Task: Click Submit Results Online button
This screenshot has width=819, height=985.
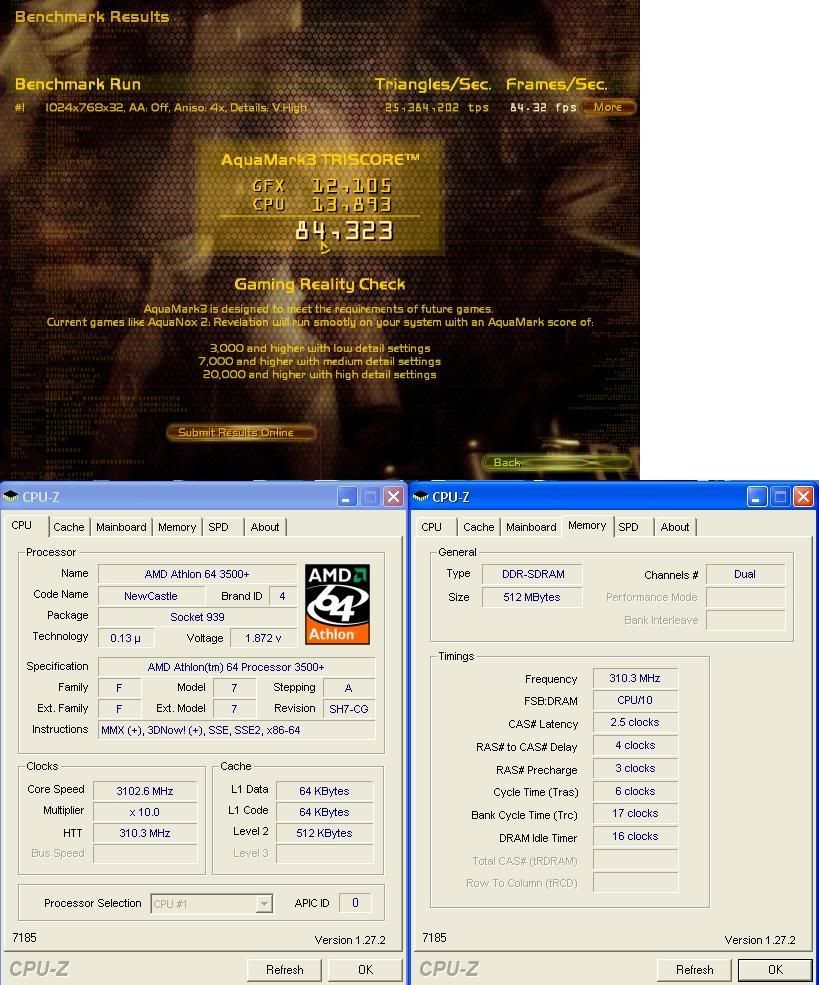Action: [241, 432]
